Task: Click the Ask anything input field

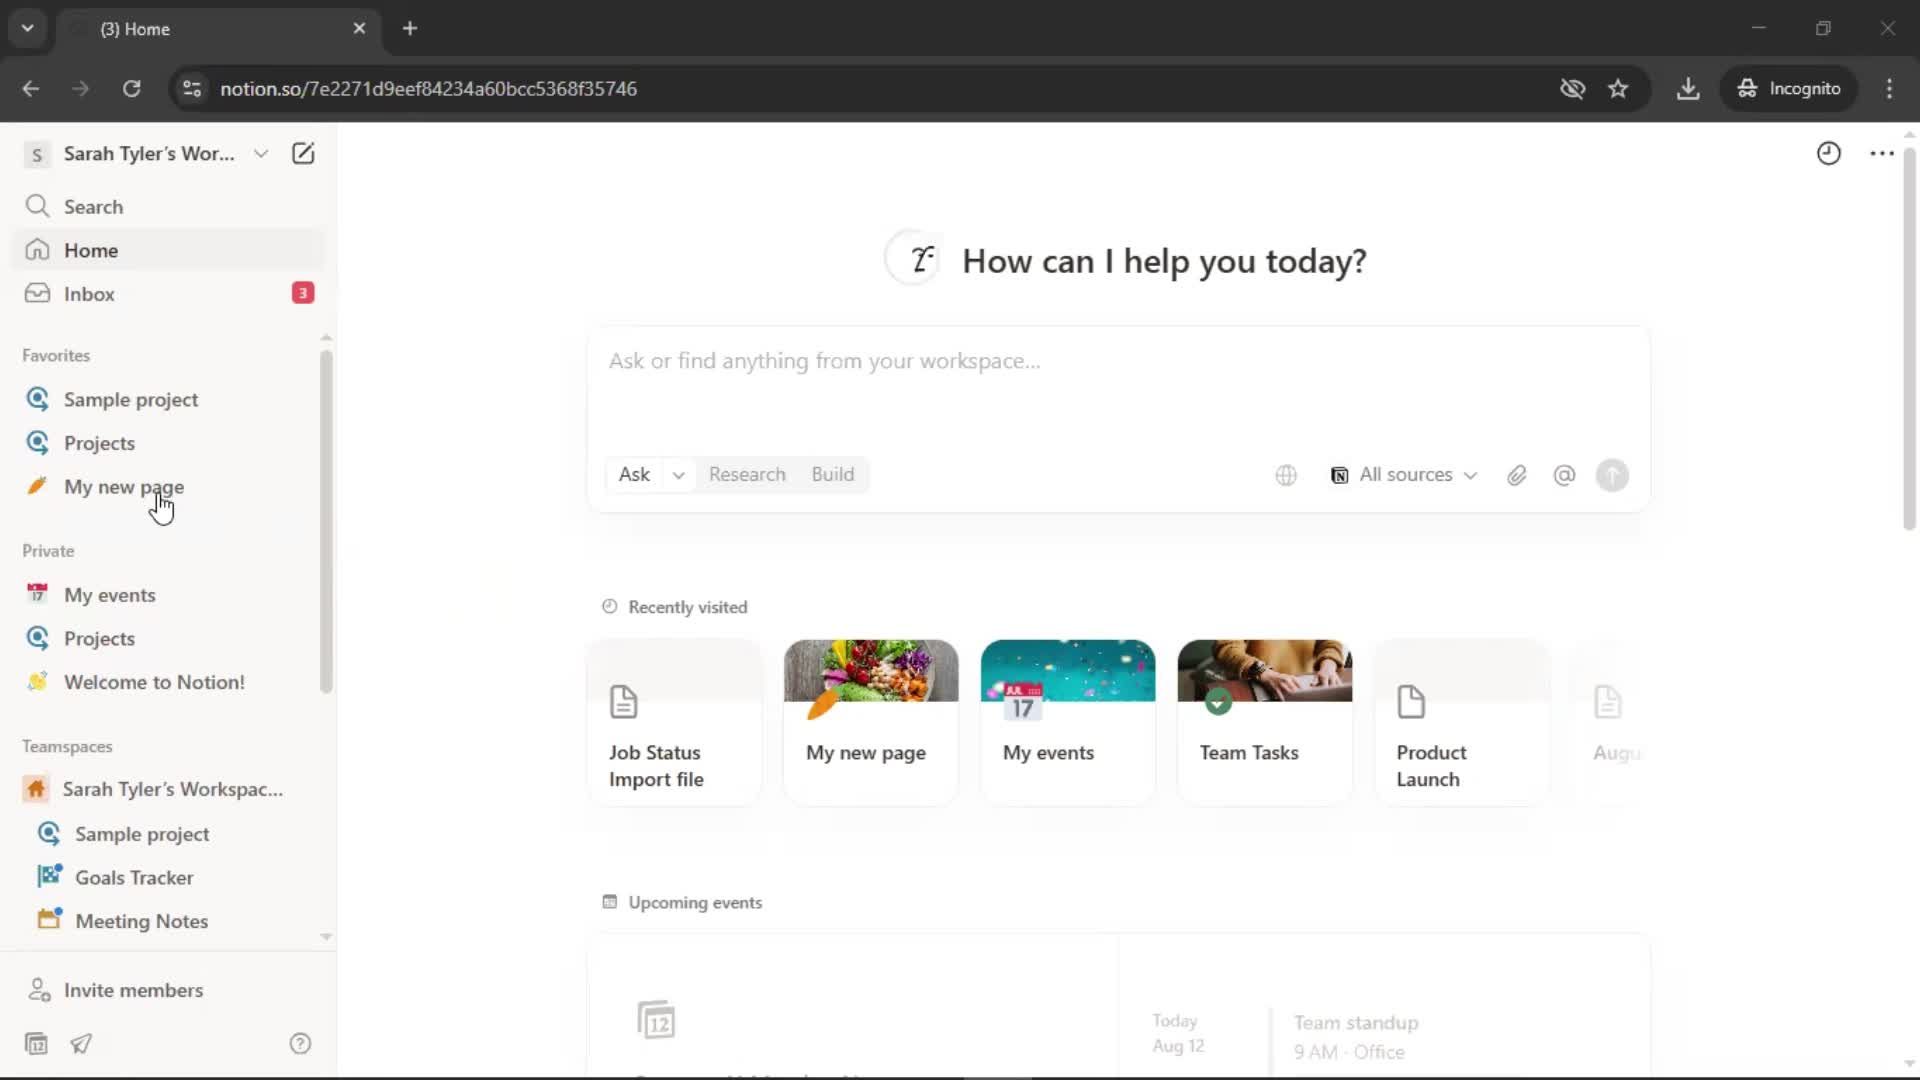Action: (1118, 361)
